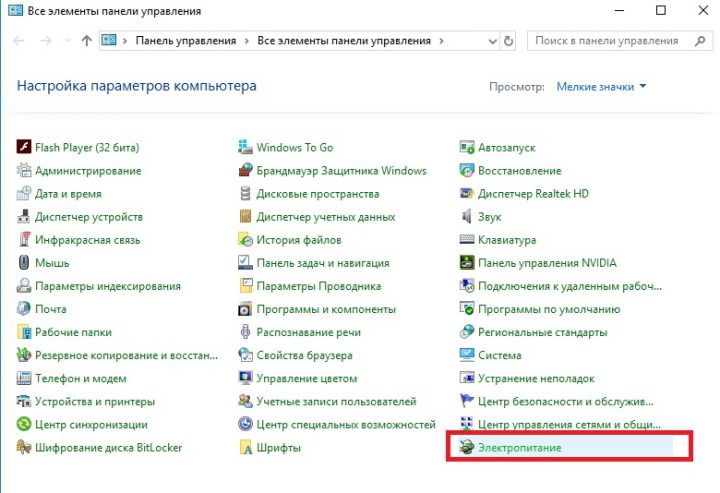Open the Параметры Проводника link
720x493 pixels.
tap(319, 286)
